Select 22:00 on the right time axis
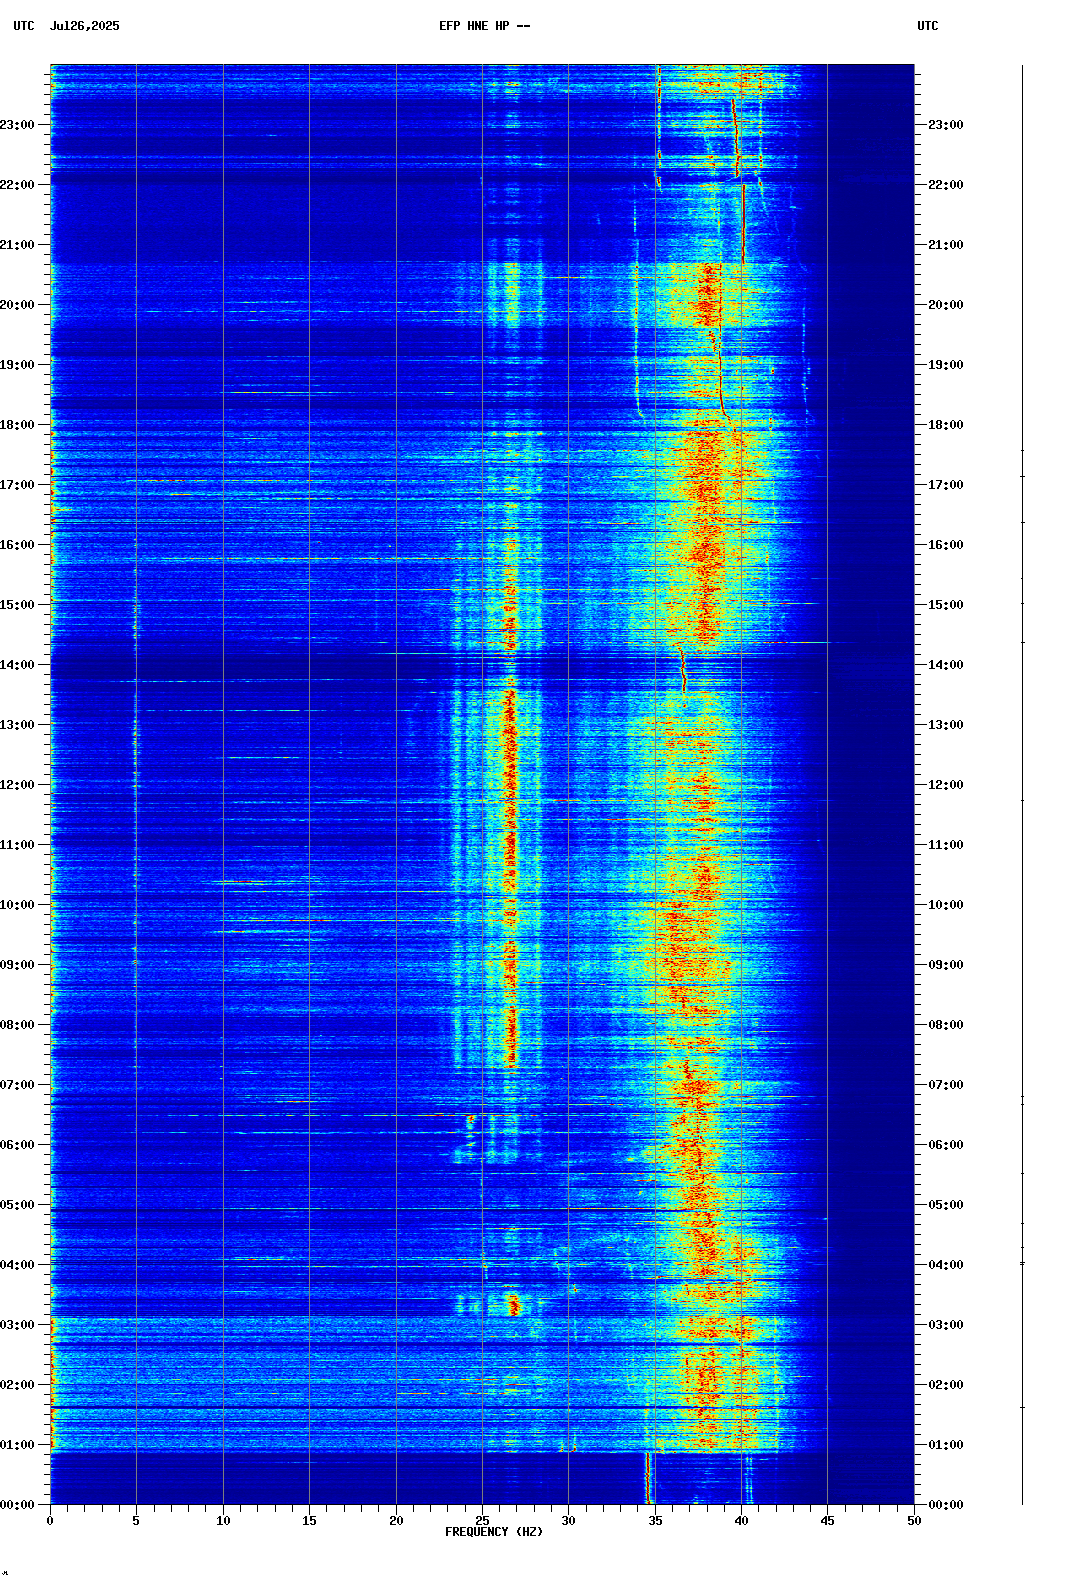 (946, 185)
